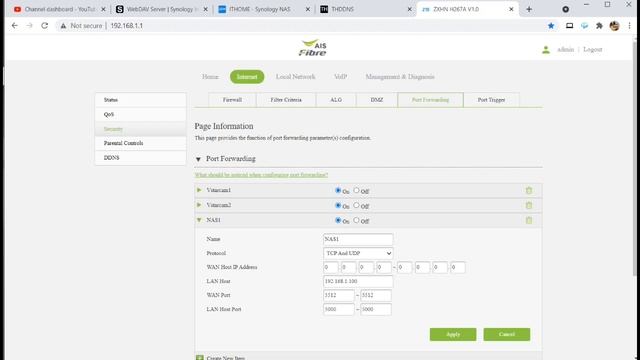Delete the NAS1 rule with trash icon
The width and height of the screenshot is (640, 360).
[529, 220]
